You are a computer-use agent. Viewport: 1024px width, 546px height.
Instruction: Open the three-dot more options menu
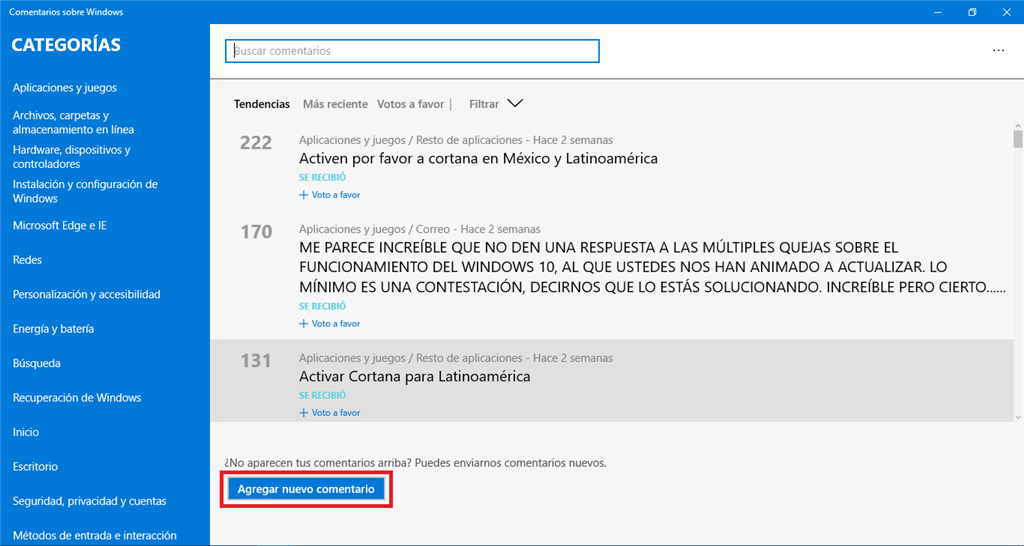tap(998, 51)
